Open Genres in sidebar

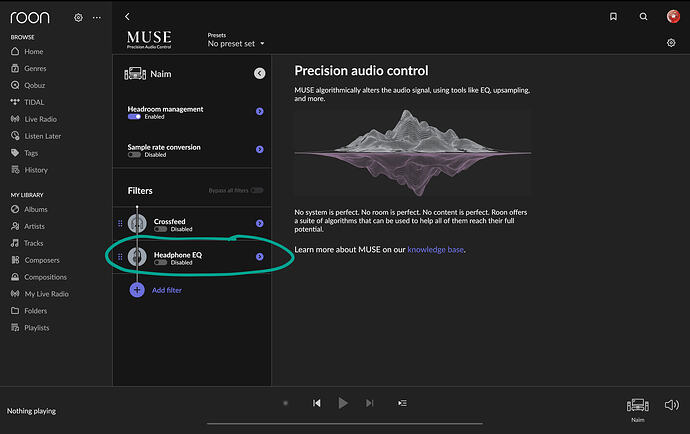pos(29,68)
